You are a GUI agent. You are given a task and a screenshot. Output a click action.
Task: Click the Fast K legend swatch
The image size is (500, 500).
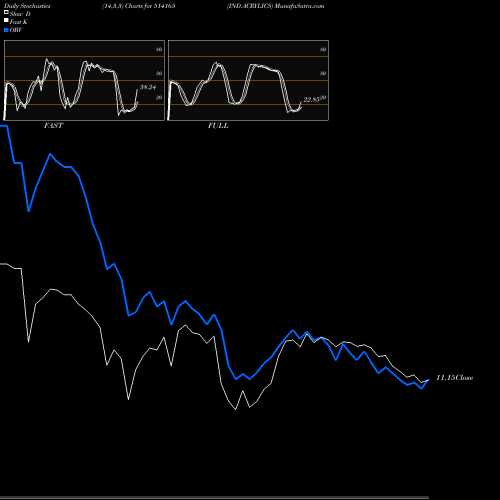click(x=6, y=21)
